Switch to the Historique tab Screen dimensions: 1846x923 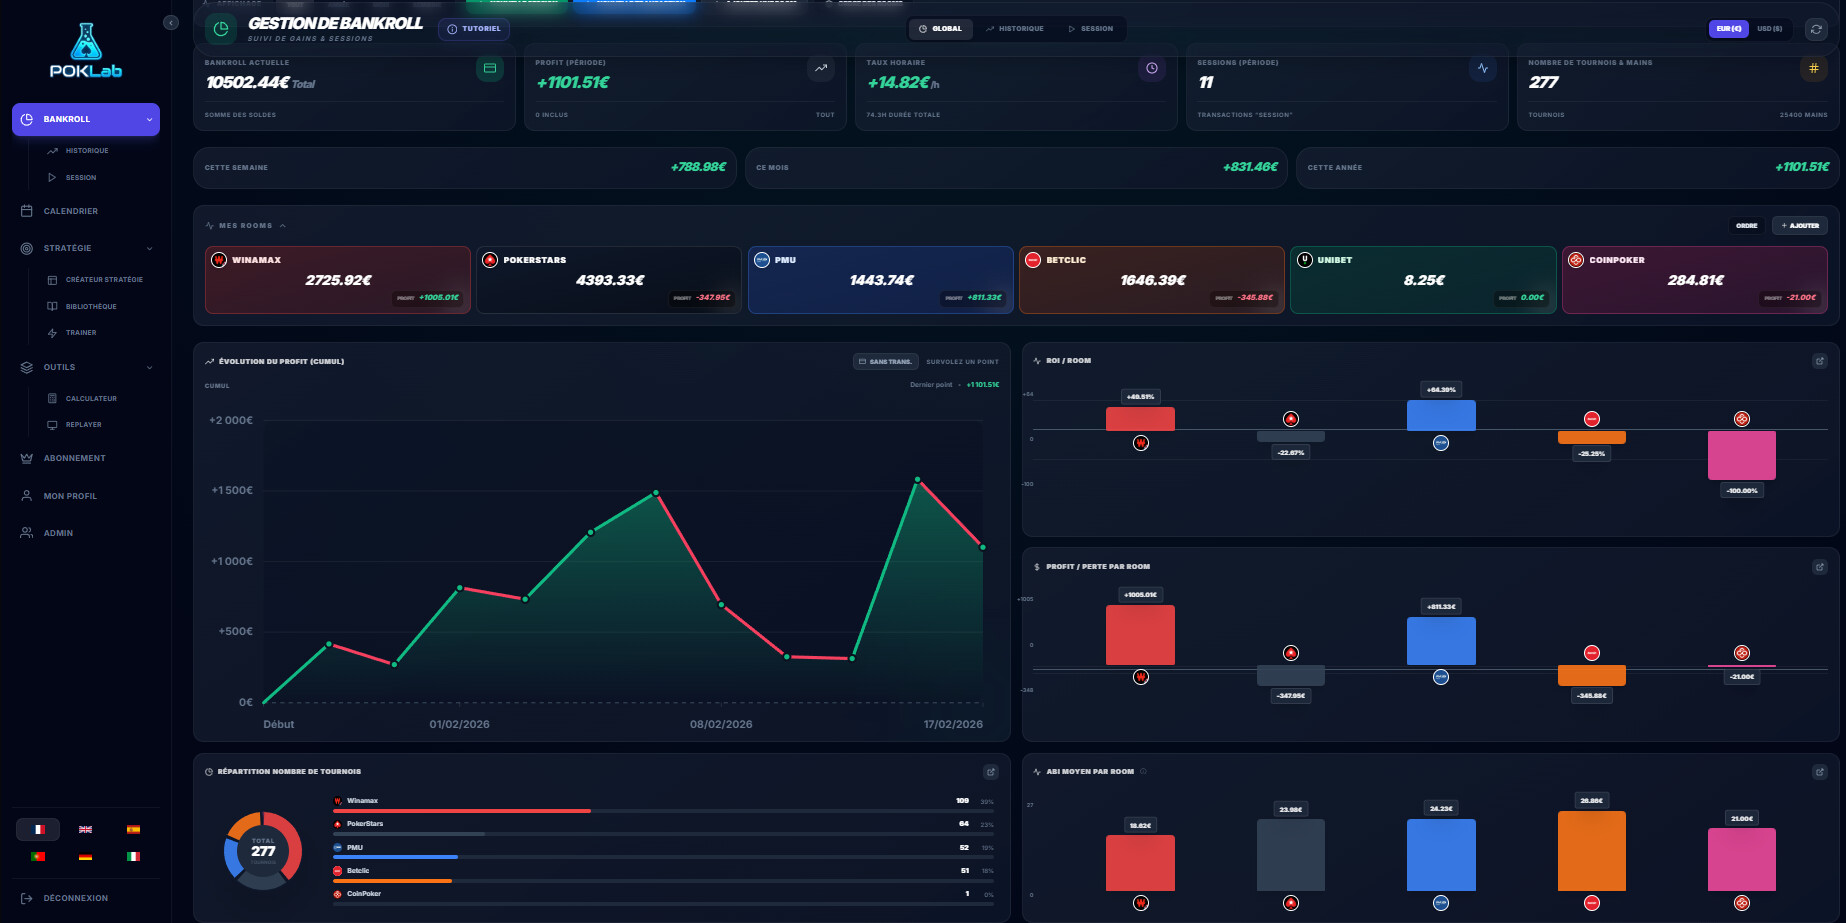point(1014,29)
